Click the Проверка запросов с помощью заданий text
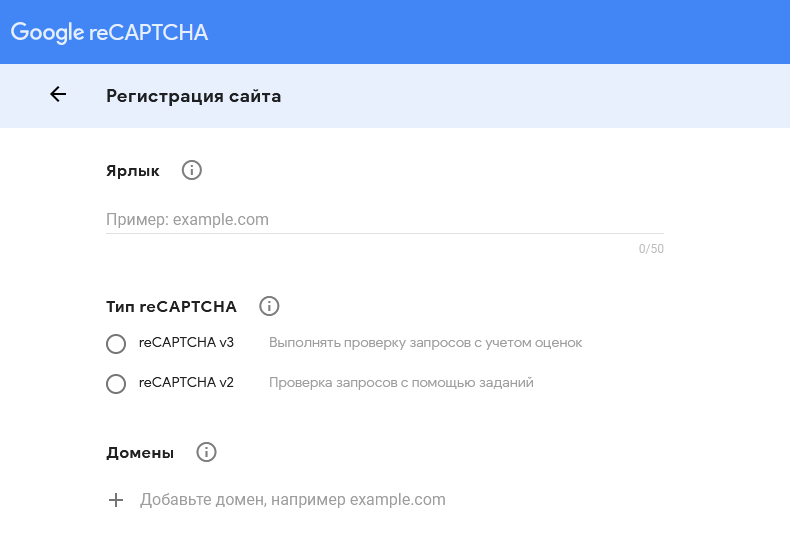Viewport: 790px width, 535px height. 401,382
